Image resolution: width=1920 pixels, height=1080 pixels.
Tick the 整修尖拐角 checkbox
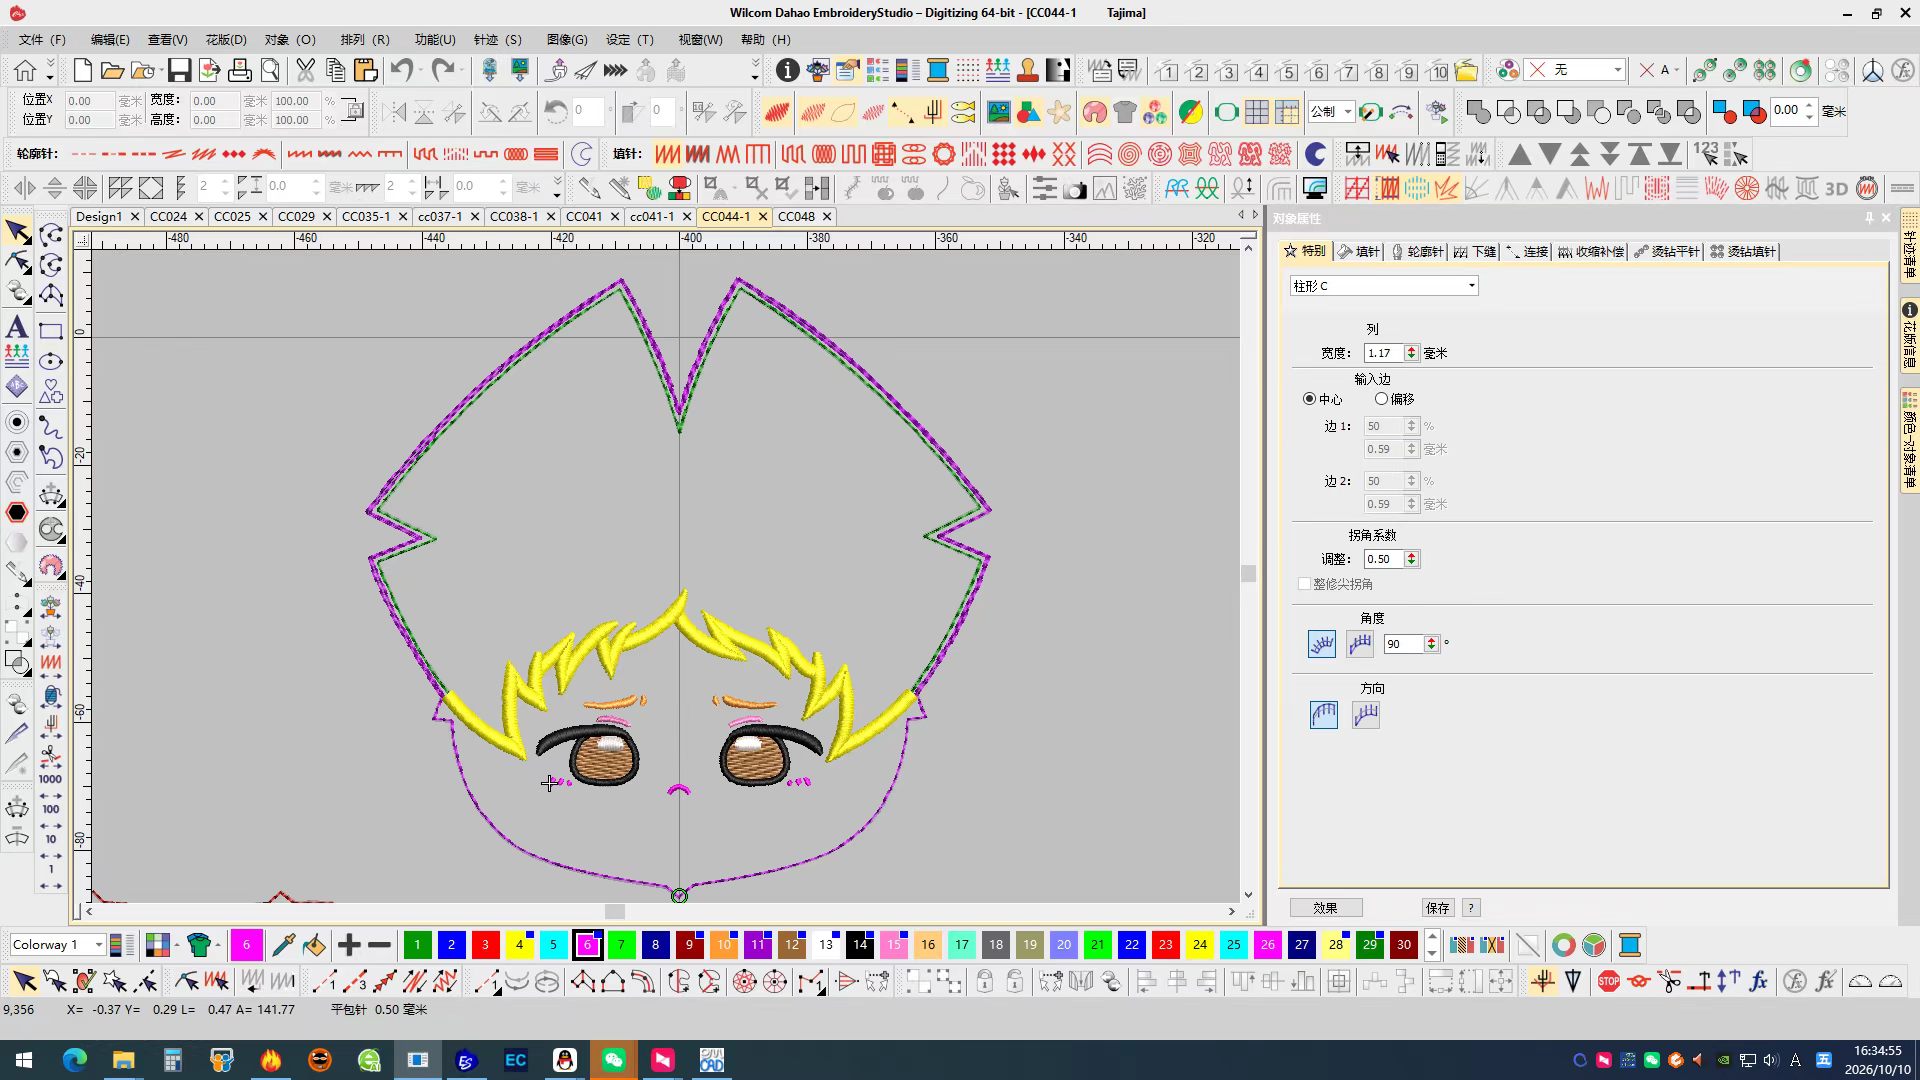coord(1304,584)
